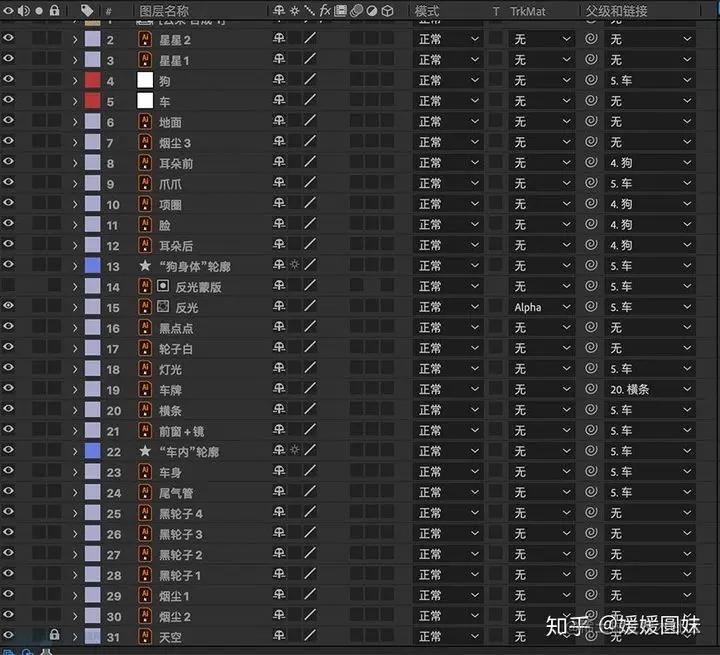Hide the 地面 layer with its eye icon
The width and height of the screenshot is (720, 655).
click(x=8, y=120)
